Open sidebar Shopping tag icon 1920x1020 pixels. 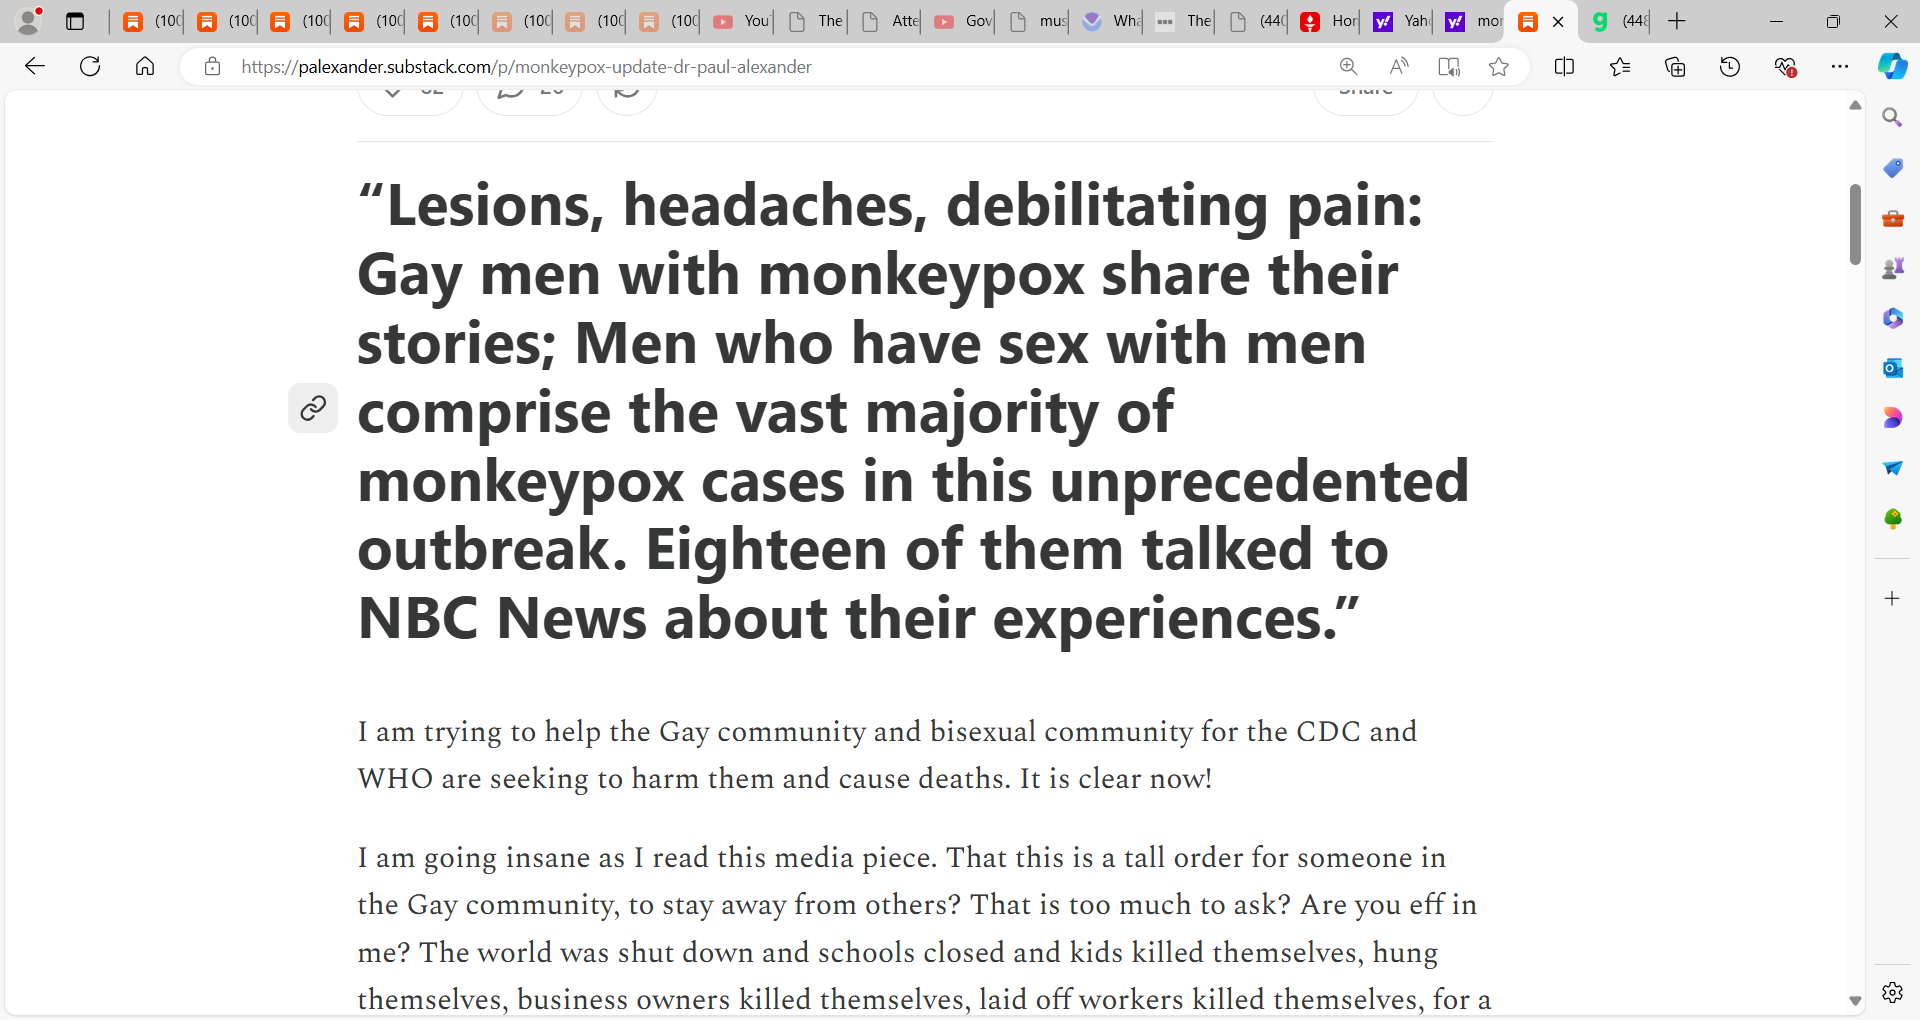tap(1892, 168)
